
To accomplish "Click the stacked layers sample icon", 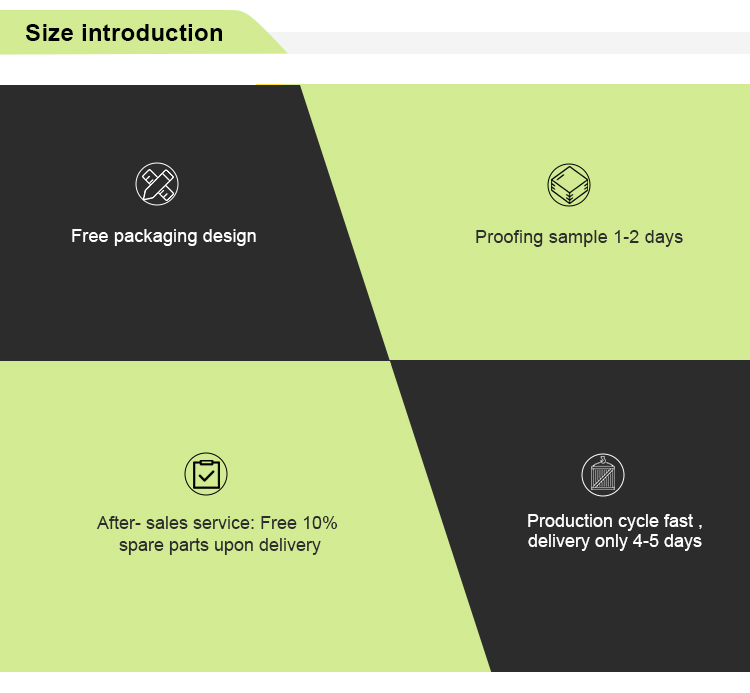I will pyautogui.click(x=569, y=185).
